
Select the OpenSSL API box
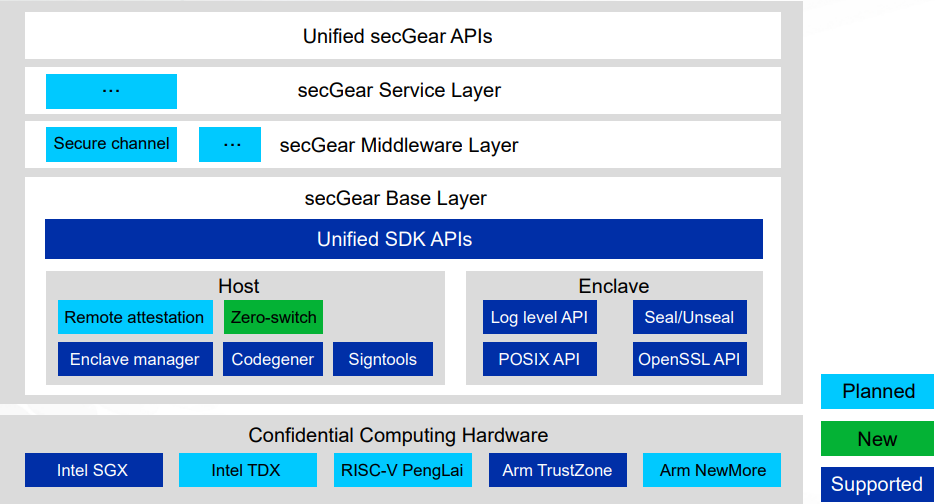tap(689, 359)
